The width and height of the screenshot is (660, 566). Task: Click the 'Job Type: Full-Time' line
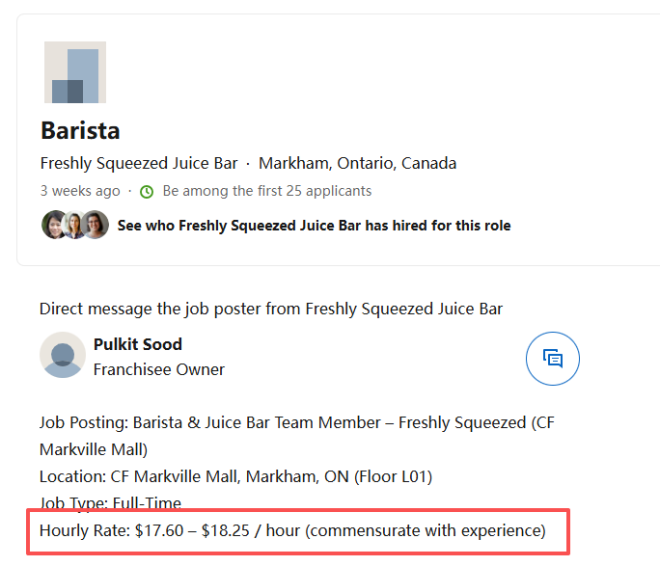pos(110,502)
